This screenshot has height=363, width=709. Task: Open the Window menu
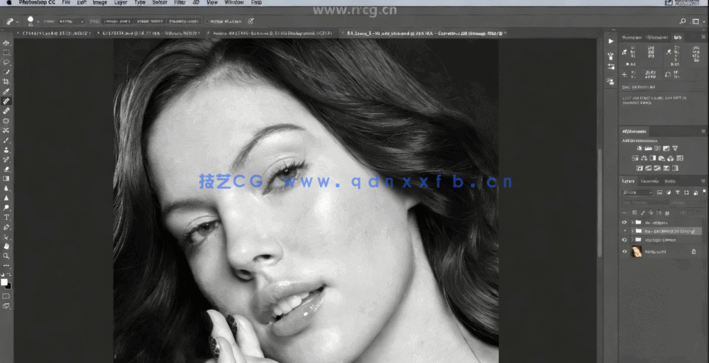coord(234,2)
